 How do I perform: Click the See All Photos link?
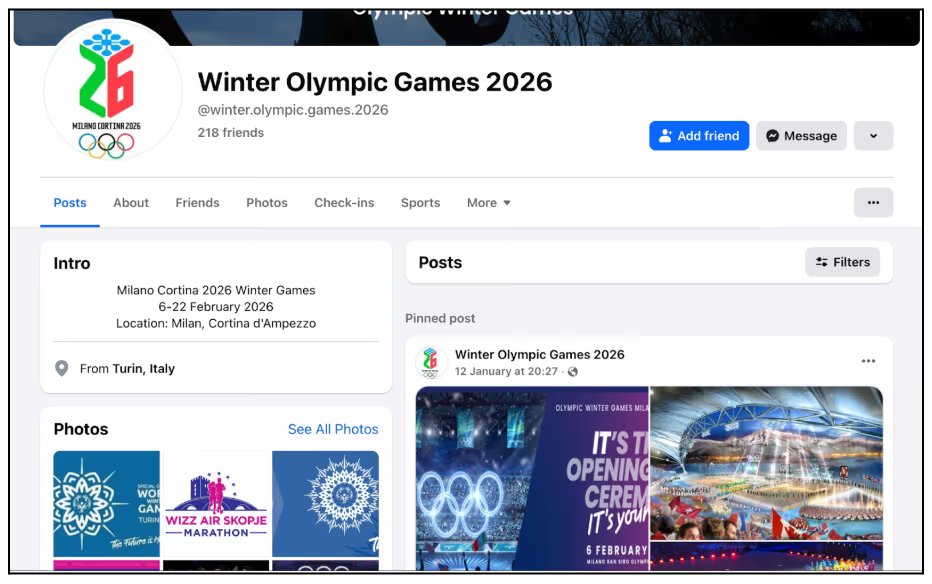coord(333,429)
